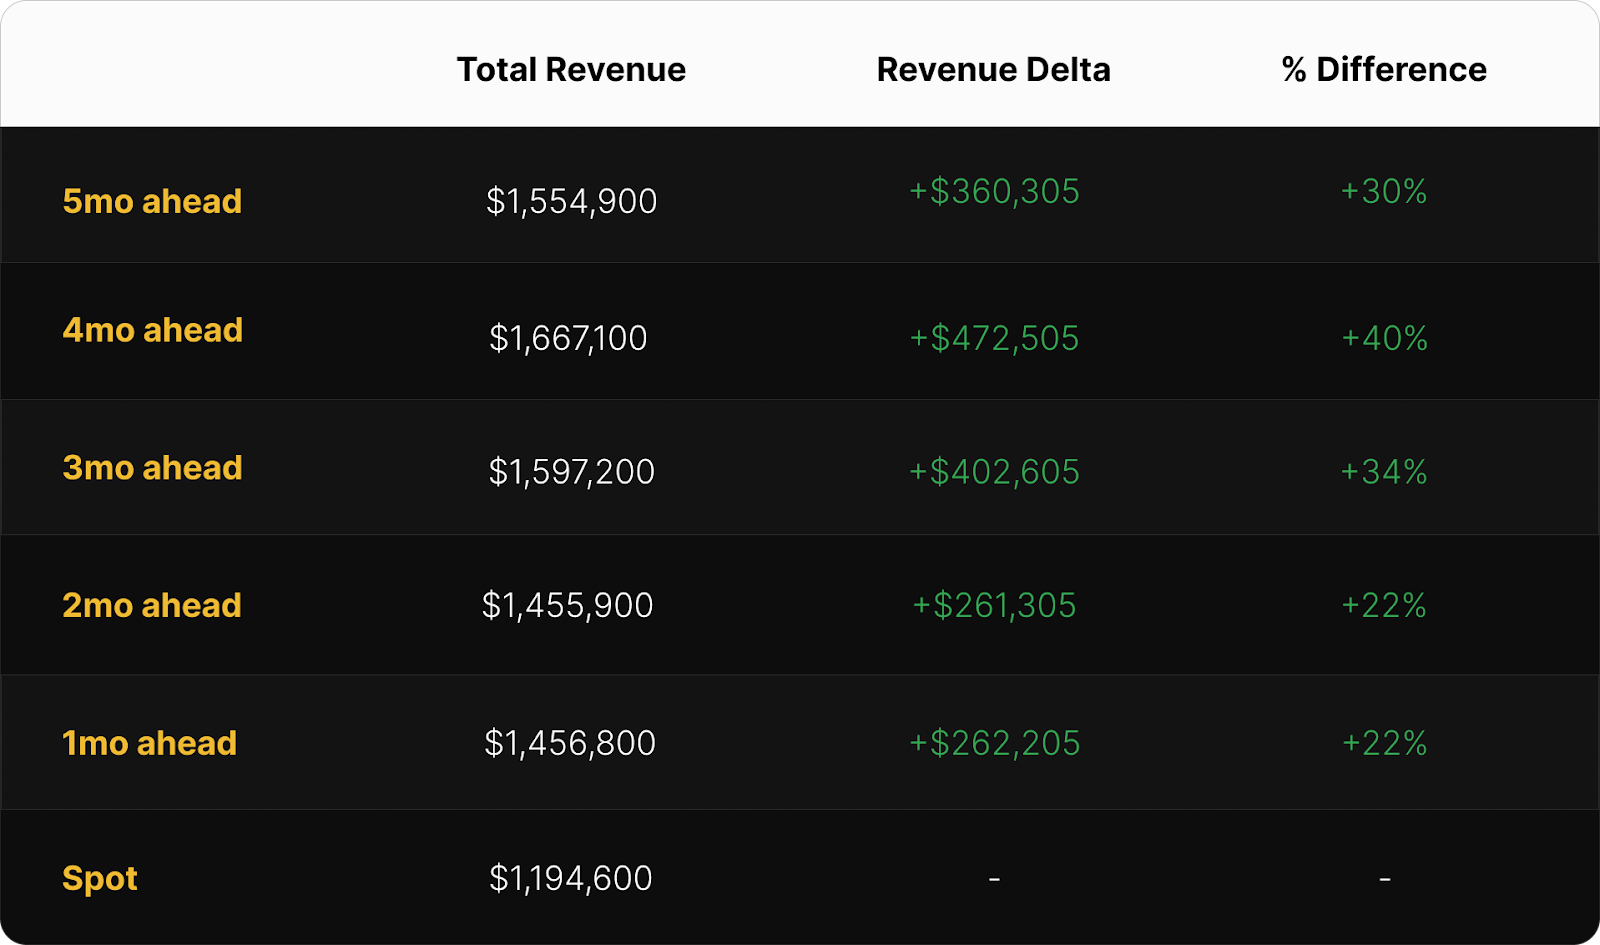This screenshot has height=945, width=1600.
Task: Click the +$472,505 revenue delta value
Action: [x=994, y=338]
